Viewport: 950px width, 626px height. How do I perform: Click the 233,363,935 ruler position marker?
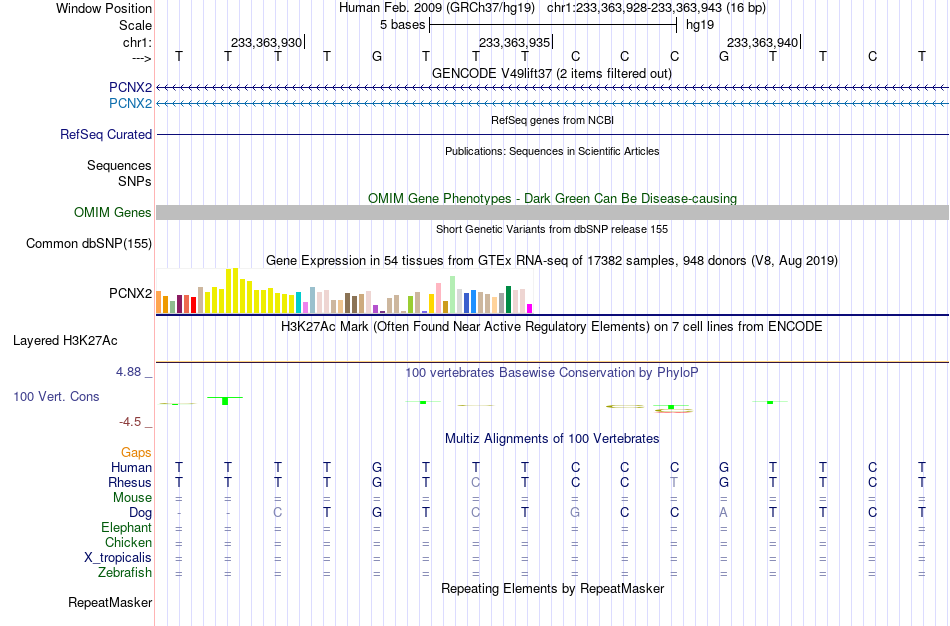515,42
